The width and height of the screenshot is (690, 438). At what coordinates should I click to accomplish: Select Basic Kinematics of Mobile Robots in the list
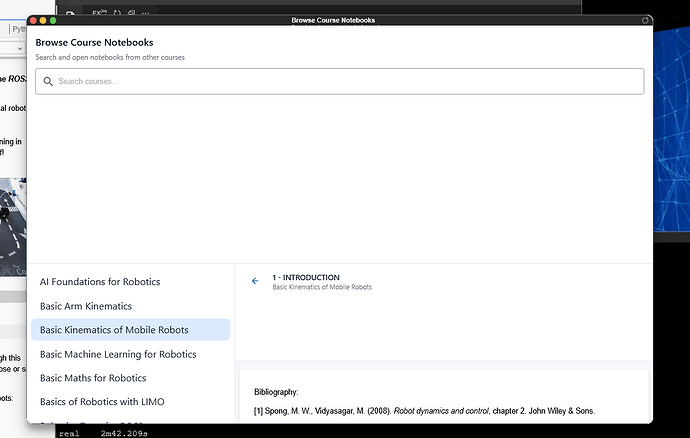pos(114,330)
